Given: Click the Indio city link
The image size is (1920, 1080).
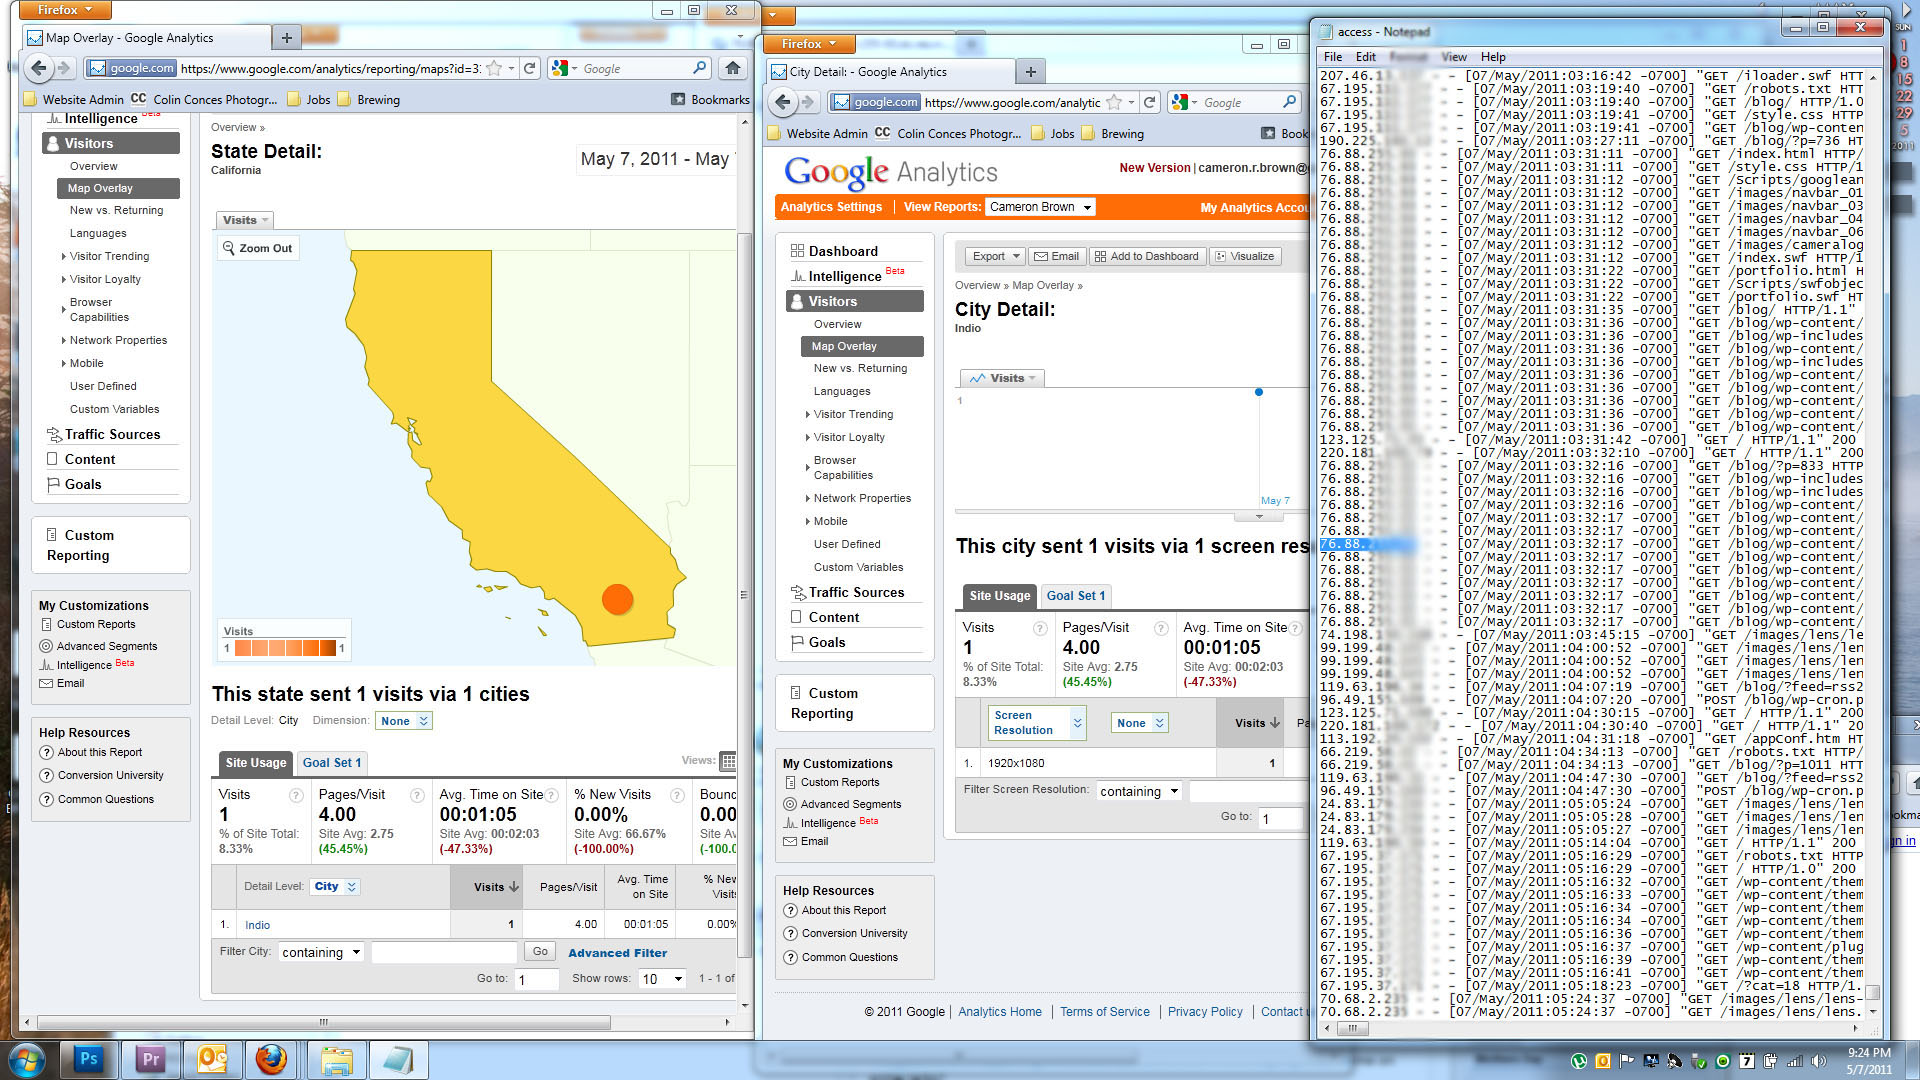Looking at the screenshot, I should 257,925.
